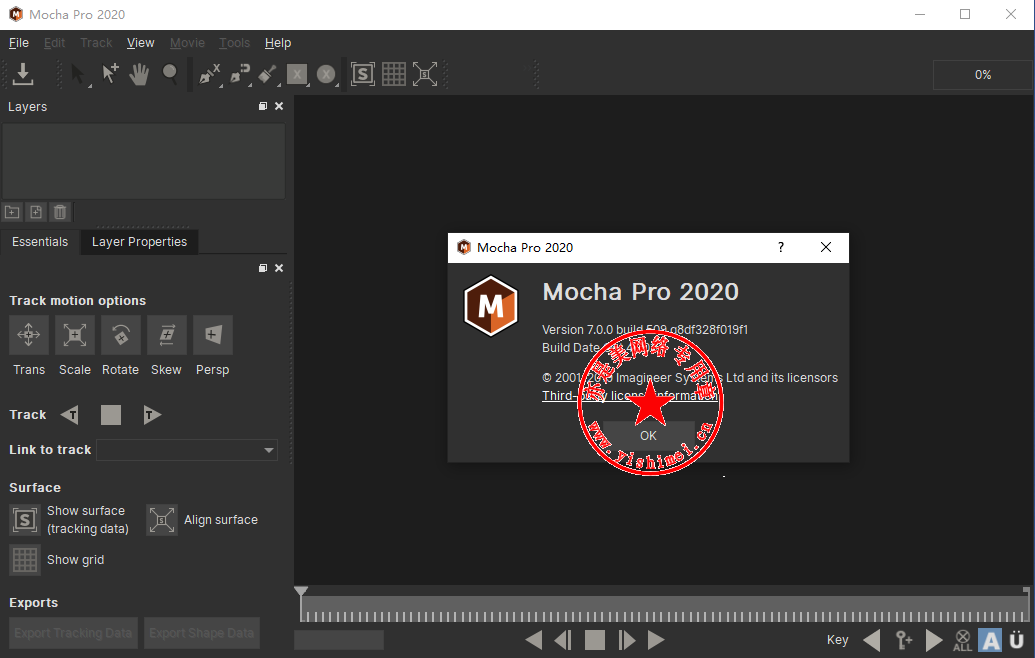The image size is (1035, 658).
Task: Close the Essentials properties panel
Action: click(279, 268)
